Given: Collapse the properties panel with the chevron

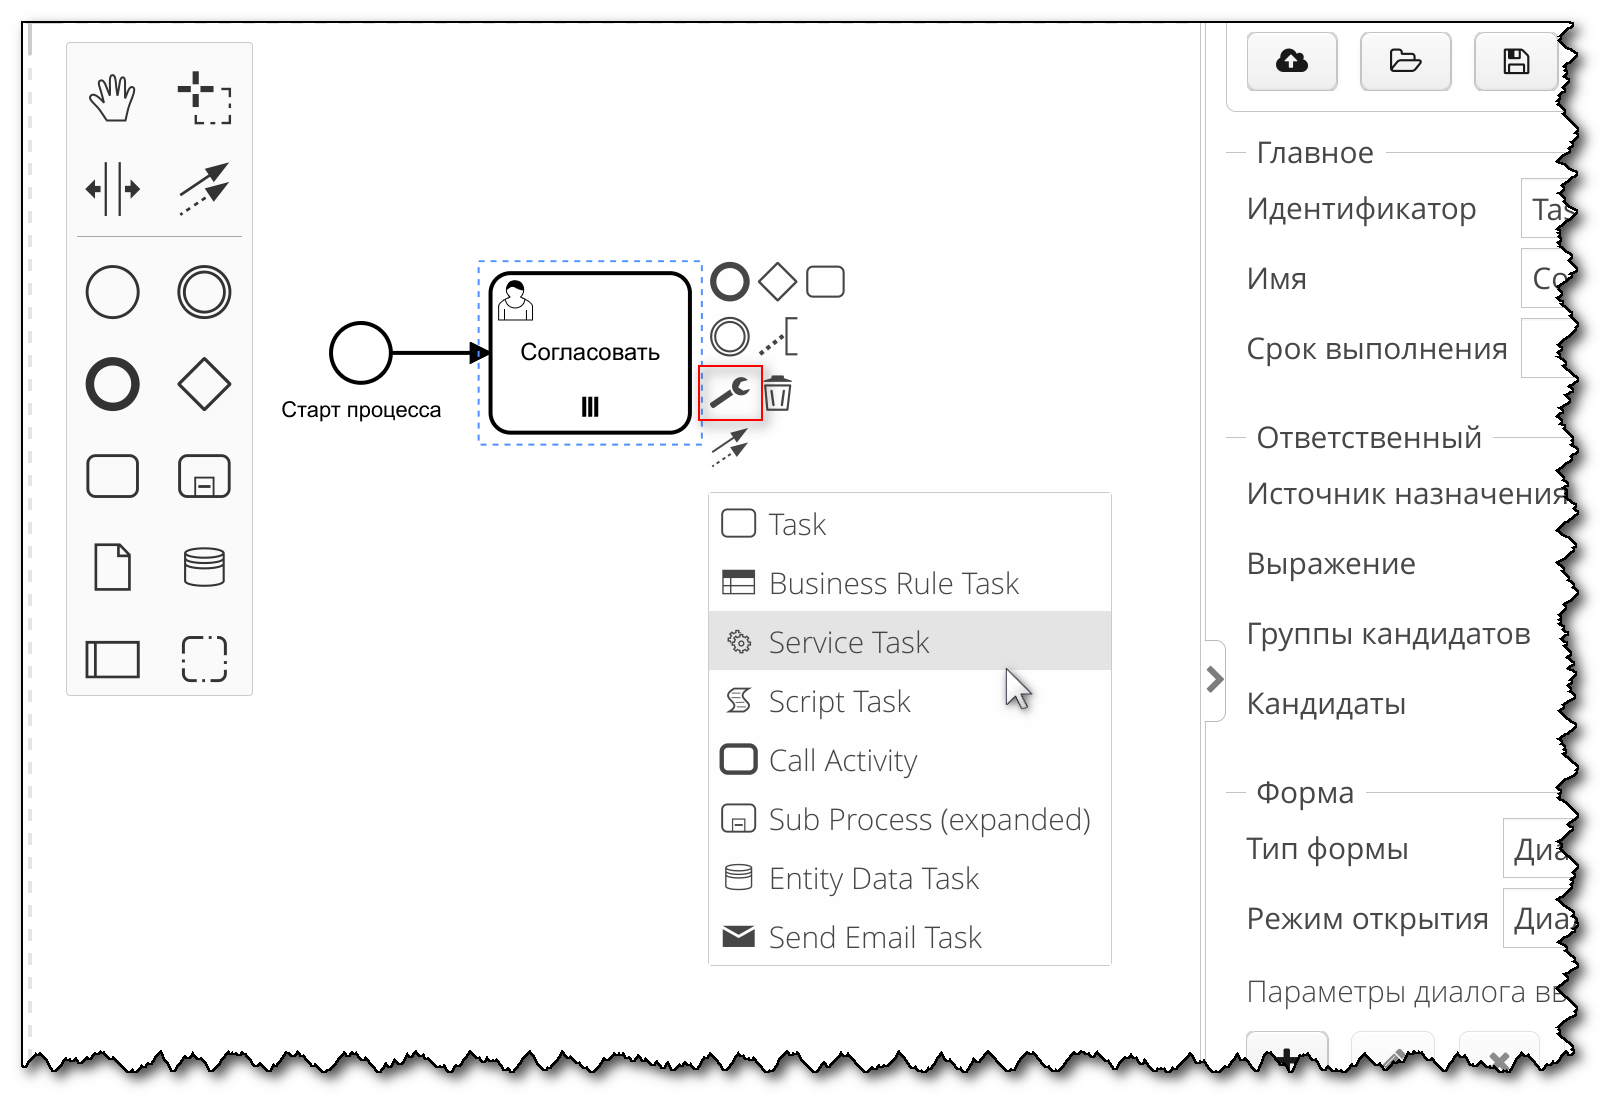Looking at the screenshot, I should [x=1215, y=680].
